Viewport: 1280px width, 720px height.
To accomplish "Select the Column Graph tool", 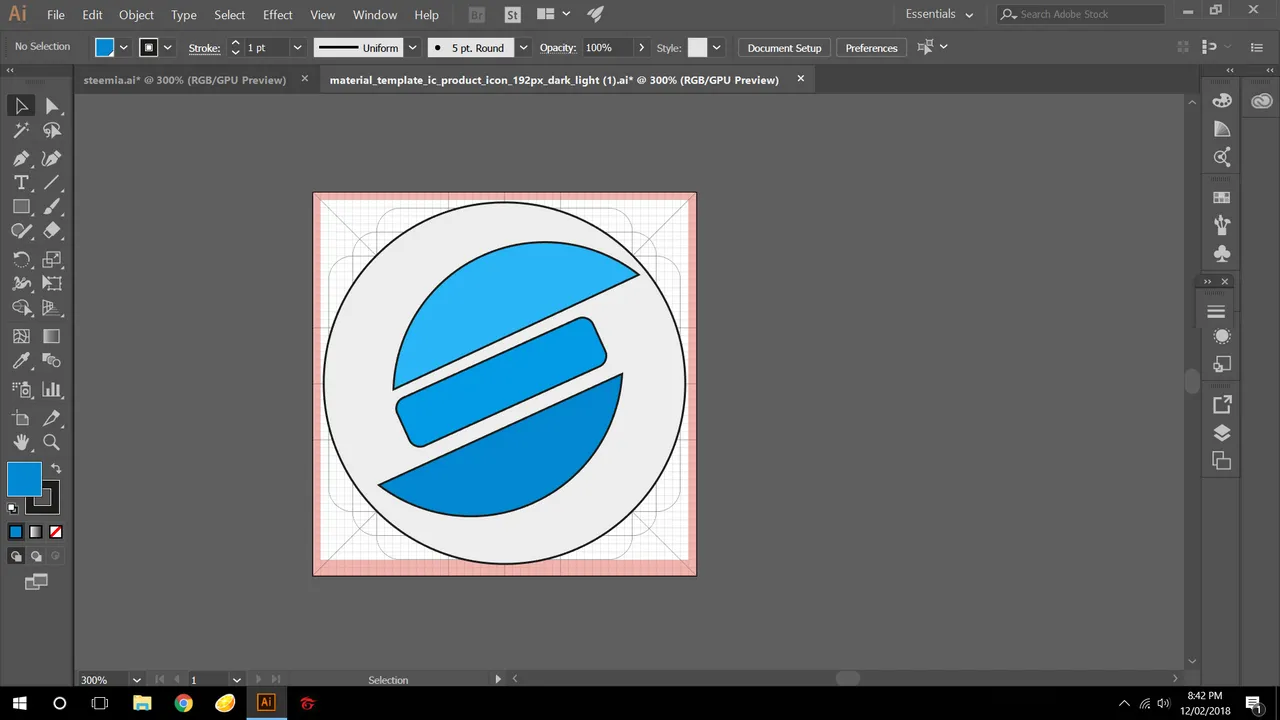I will click(x=52, y=389).
